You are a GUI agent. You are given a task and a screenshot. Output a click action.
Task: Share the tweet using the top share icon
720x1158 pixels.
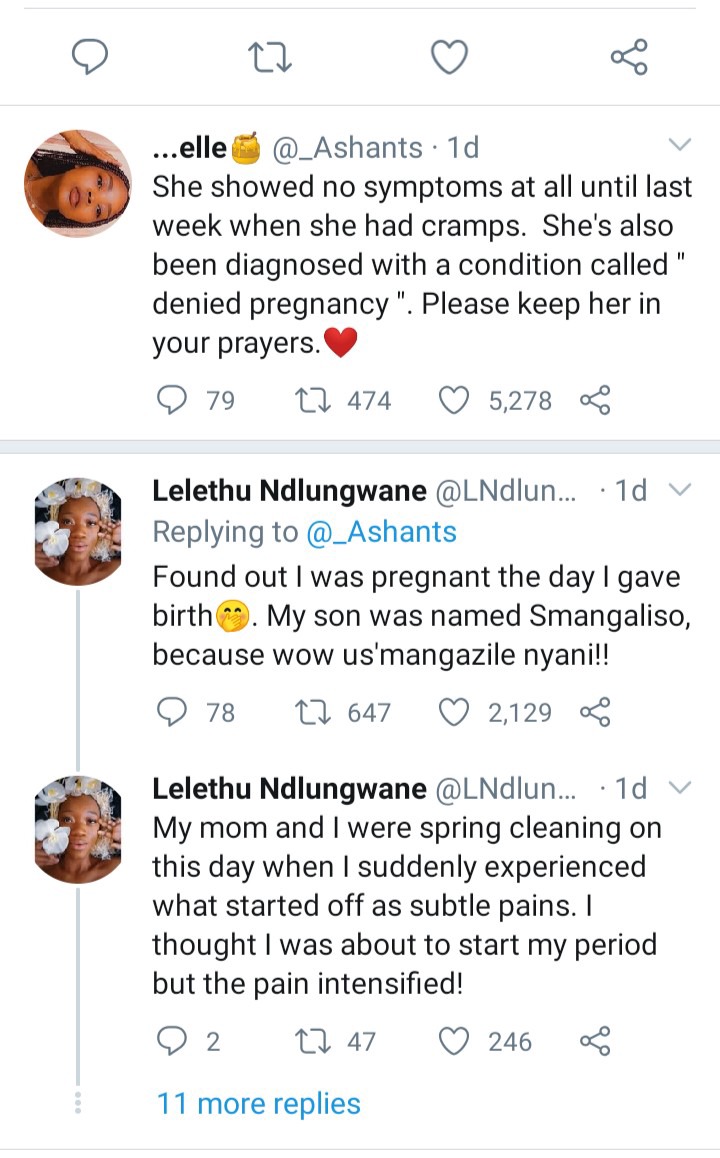(x=629, y=58)
